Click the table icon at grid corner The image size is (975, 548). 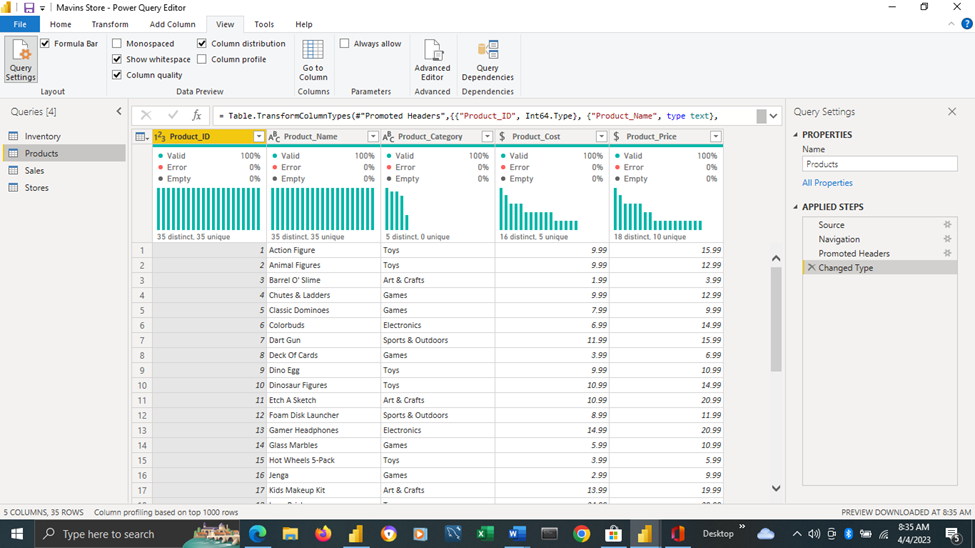tap(142, 137)
